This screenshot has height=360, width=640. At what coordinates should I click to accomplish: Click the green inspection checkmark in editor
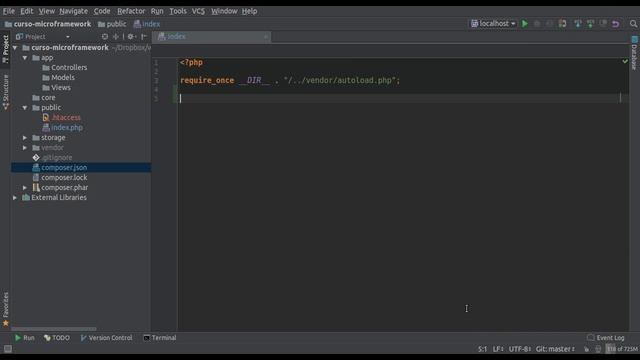tap(624, 62)
